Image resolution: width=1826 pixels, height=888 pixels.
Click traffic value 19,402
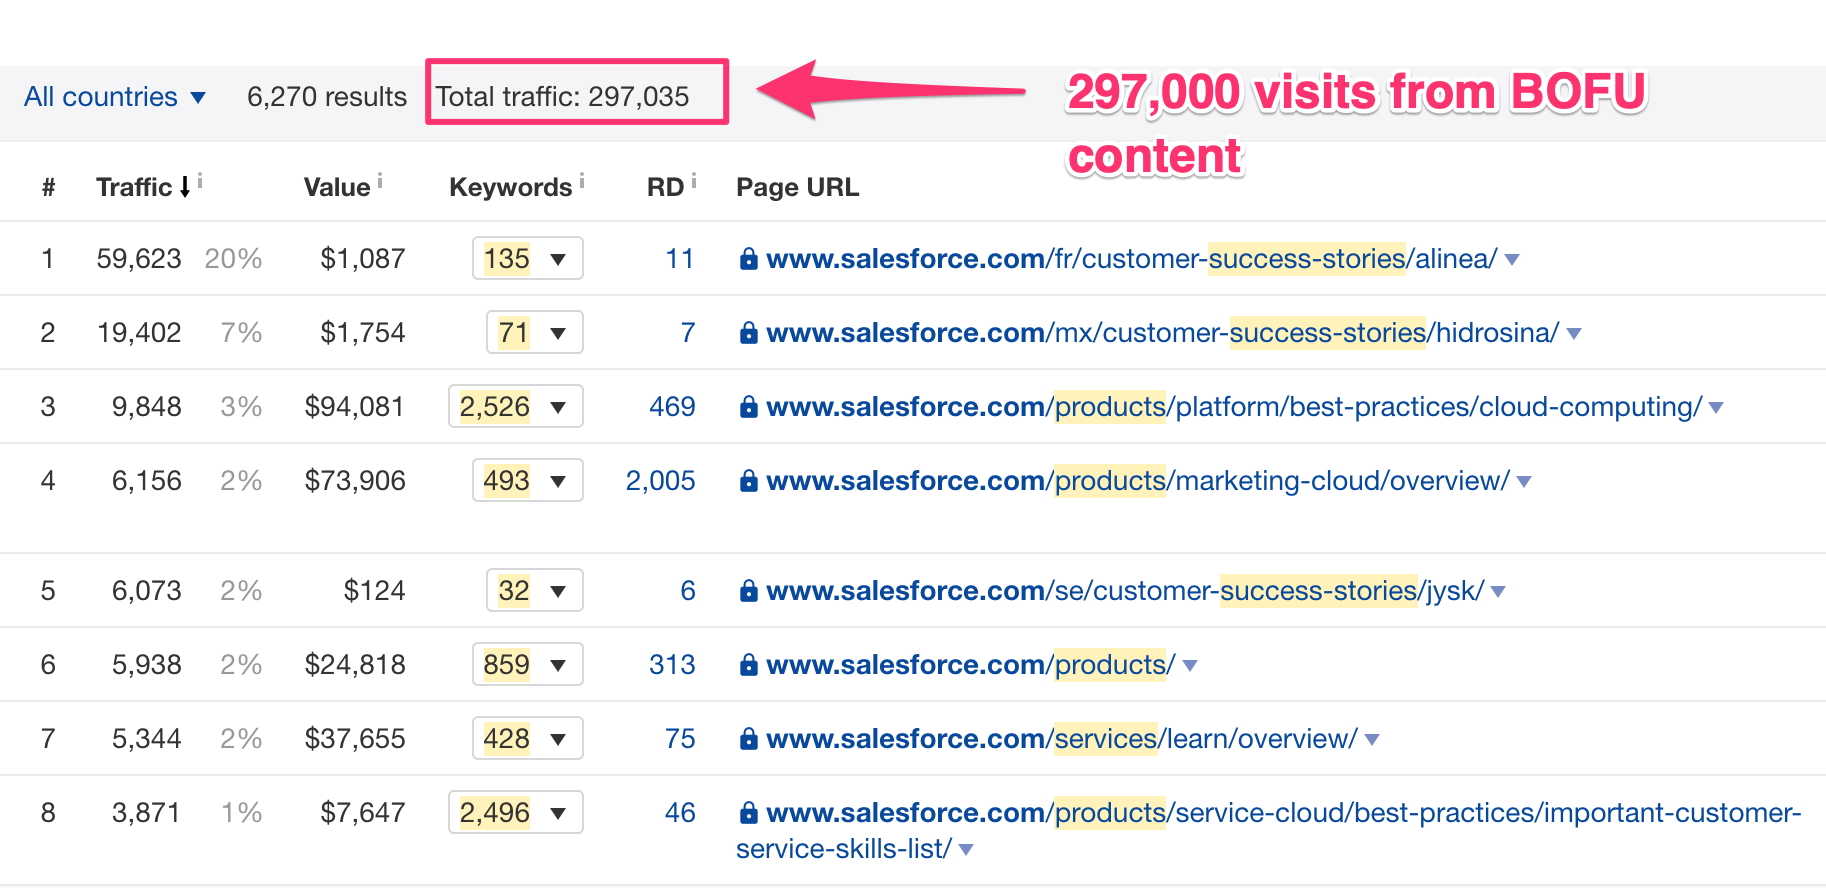point(139,333)
